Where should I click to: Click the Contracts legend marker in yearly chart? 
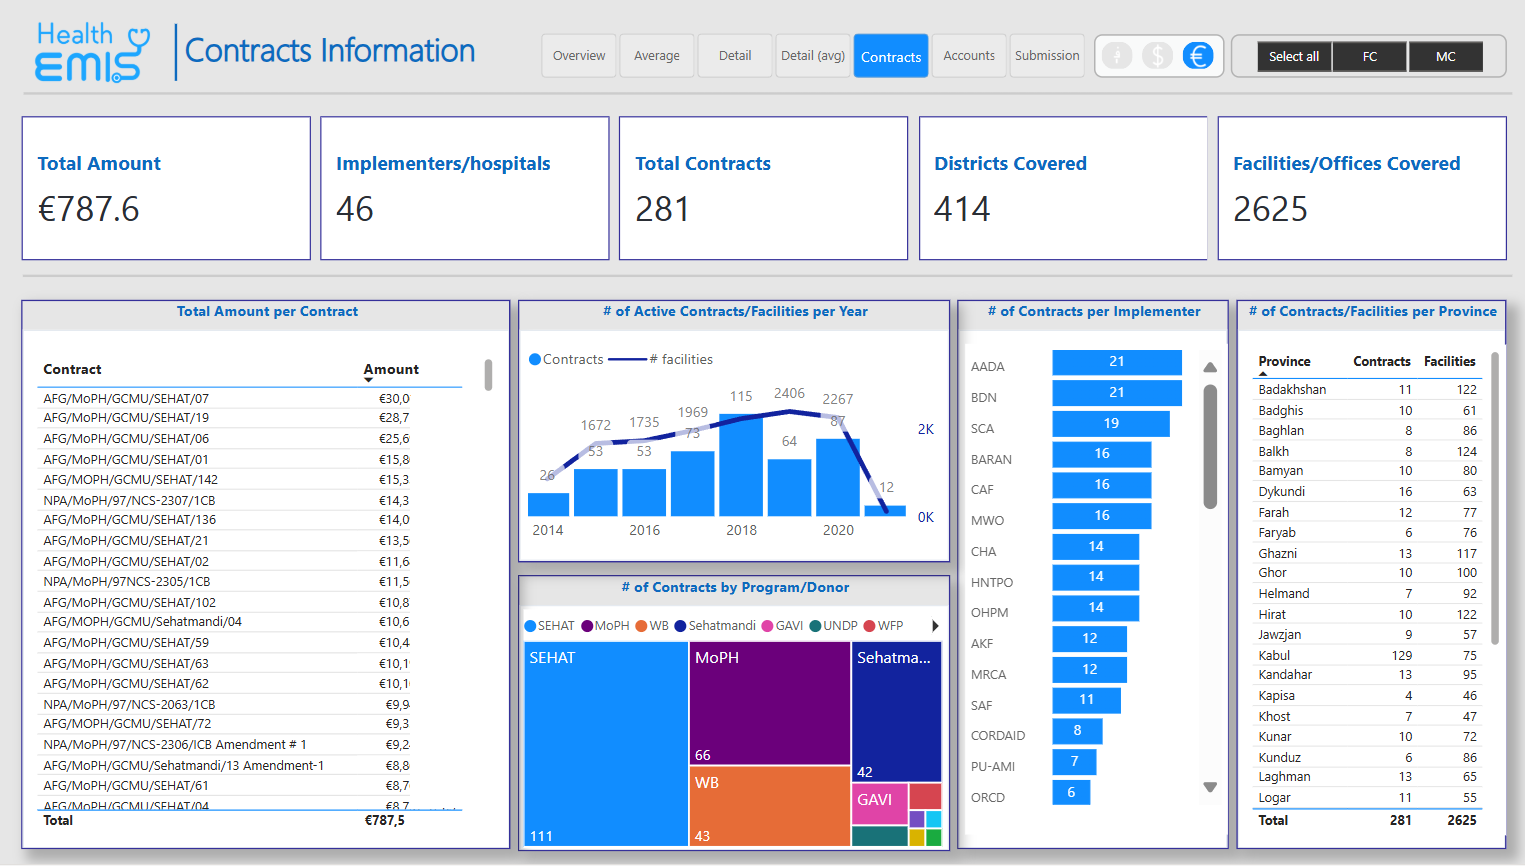[x=535, y=359]
